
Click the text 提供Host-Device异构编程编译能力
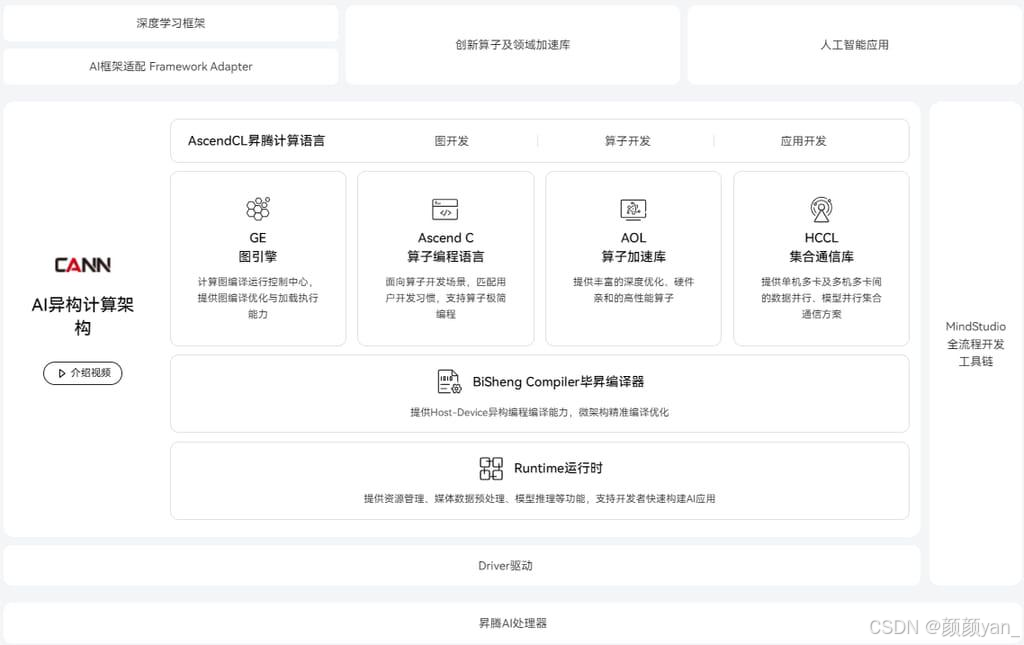point(539,412)
